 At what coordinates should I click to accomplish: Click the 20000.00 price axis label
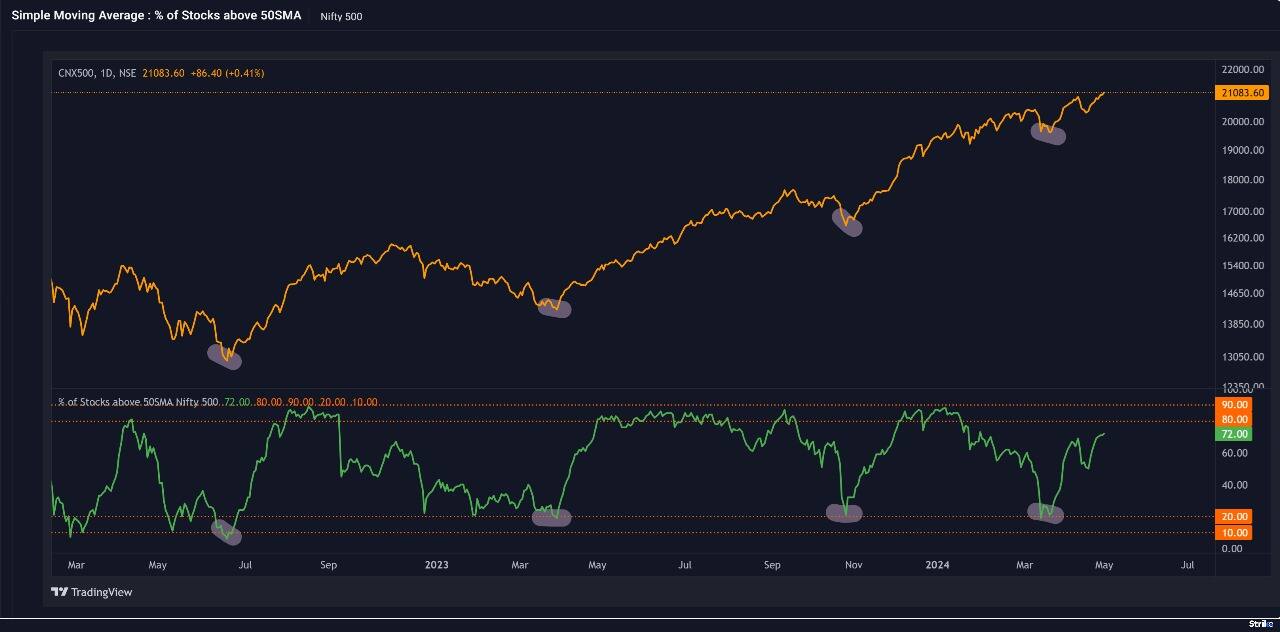1243,122
